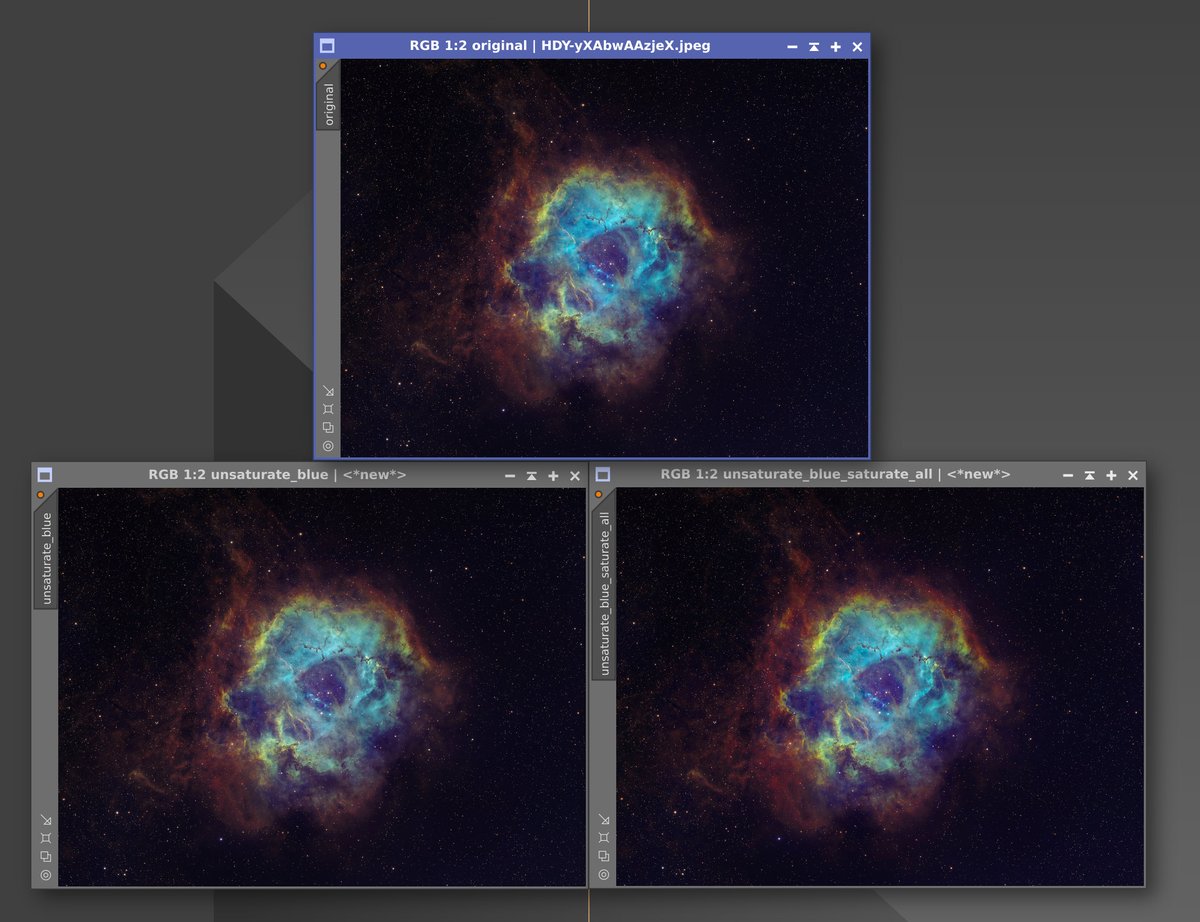Click the orange dot above the unsaturate_blue view tab
Screen dimensions: 1200x922
click(x=40, y=495)
